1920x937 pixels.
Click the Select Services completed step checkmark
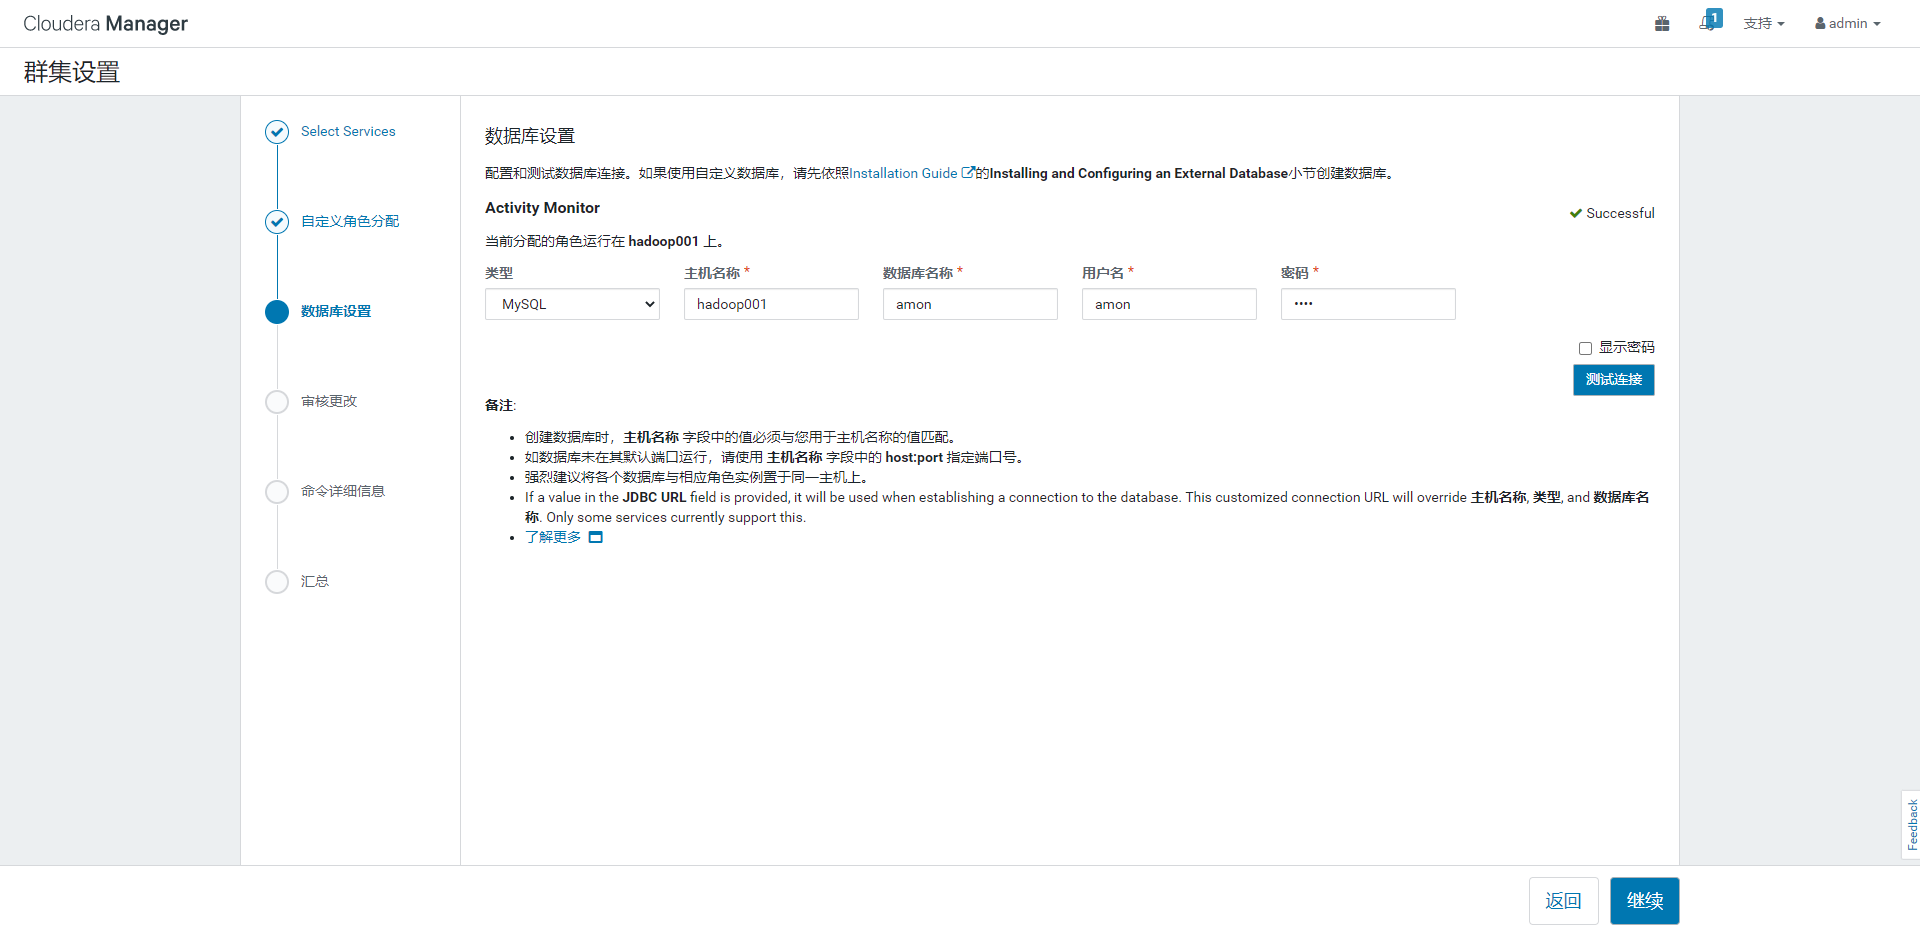pyautogui.click(x=277, y=132)
